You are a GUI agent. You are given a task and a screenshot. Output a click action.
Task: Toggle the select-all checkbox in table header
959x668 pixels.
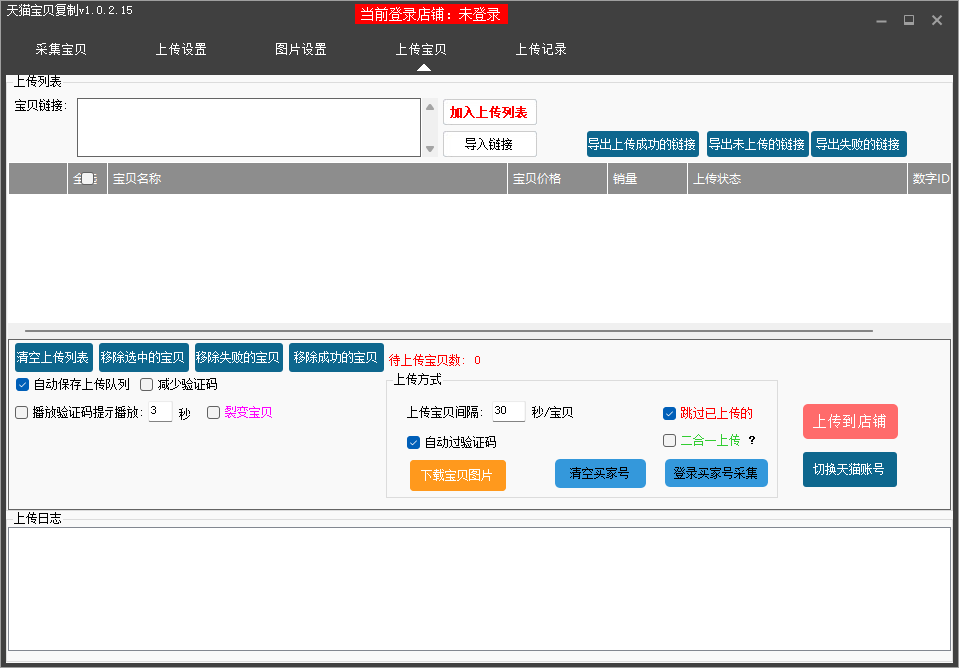point(87,179)
